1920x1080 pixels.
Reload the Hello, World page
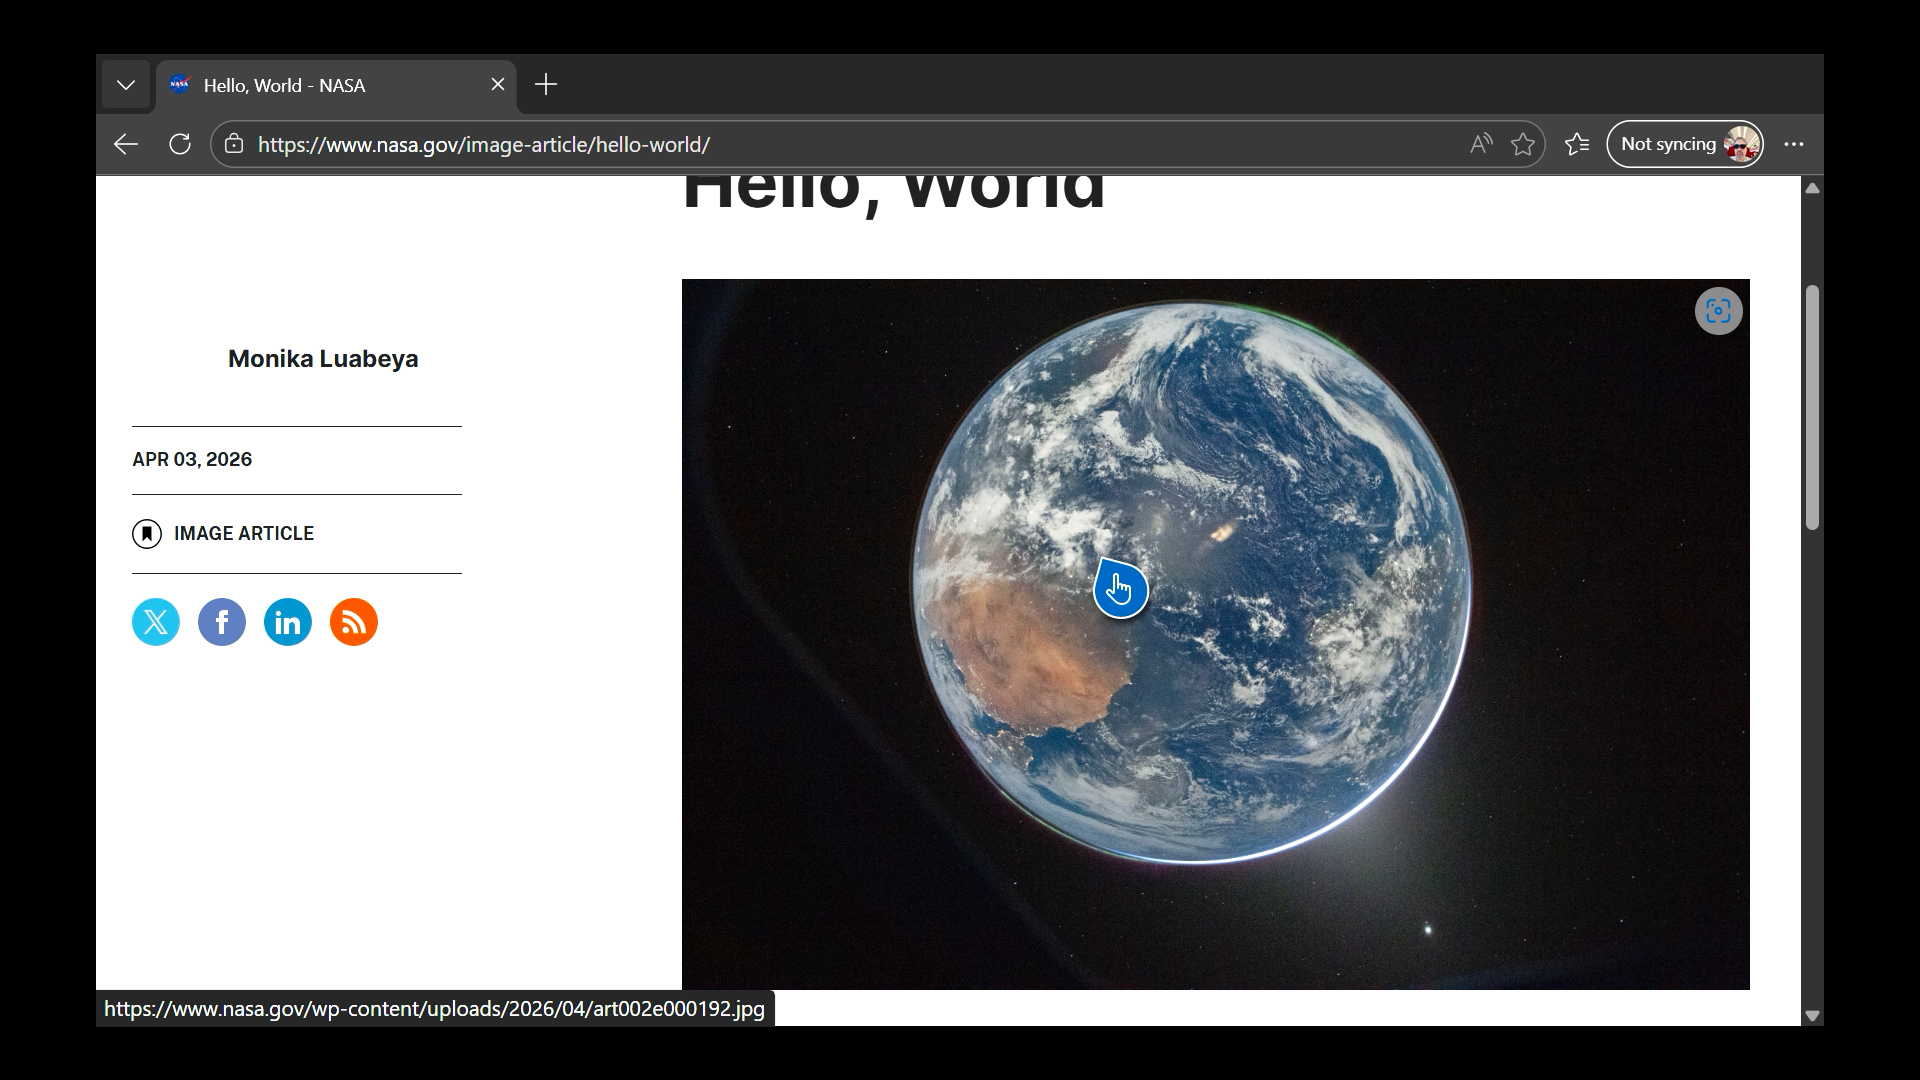pyautogui.click(x=180, y=144)
